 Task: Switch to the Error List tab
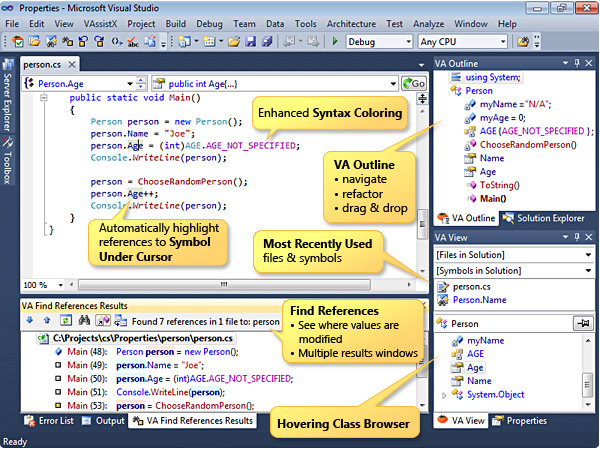(48, 421)
